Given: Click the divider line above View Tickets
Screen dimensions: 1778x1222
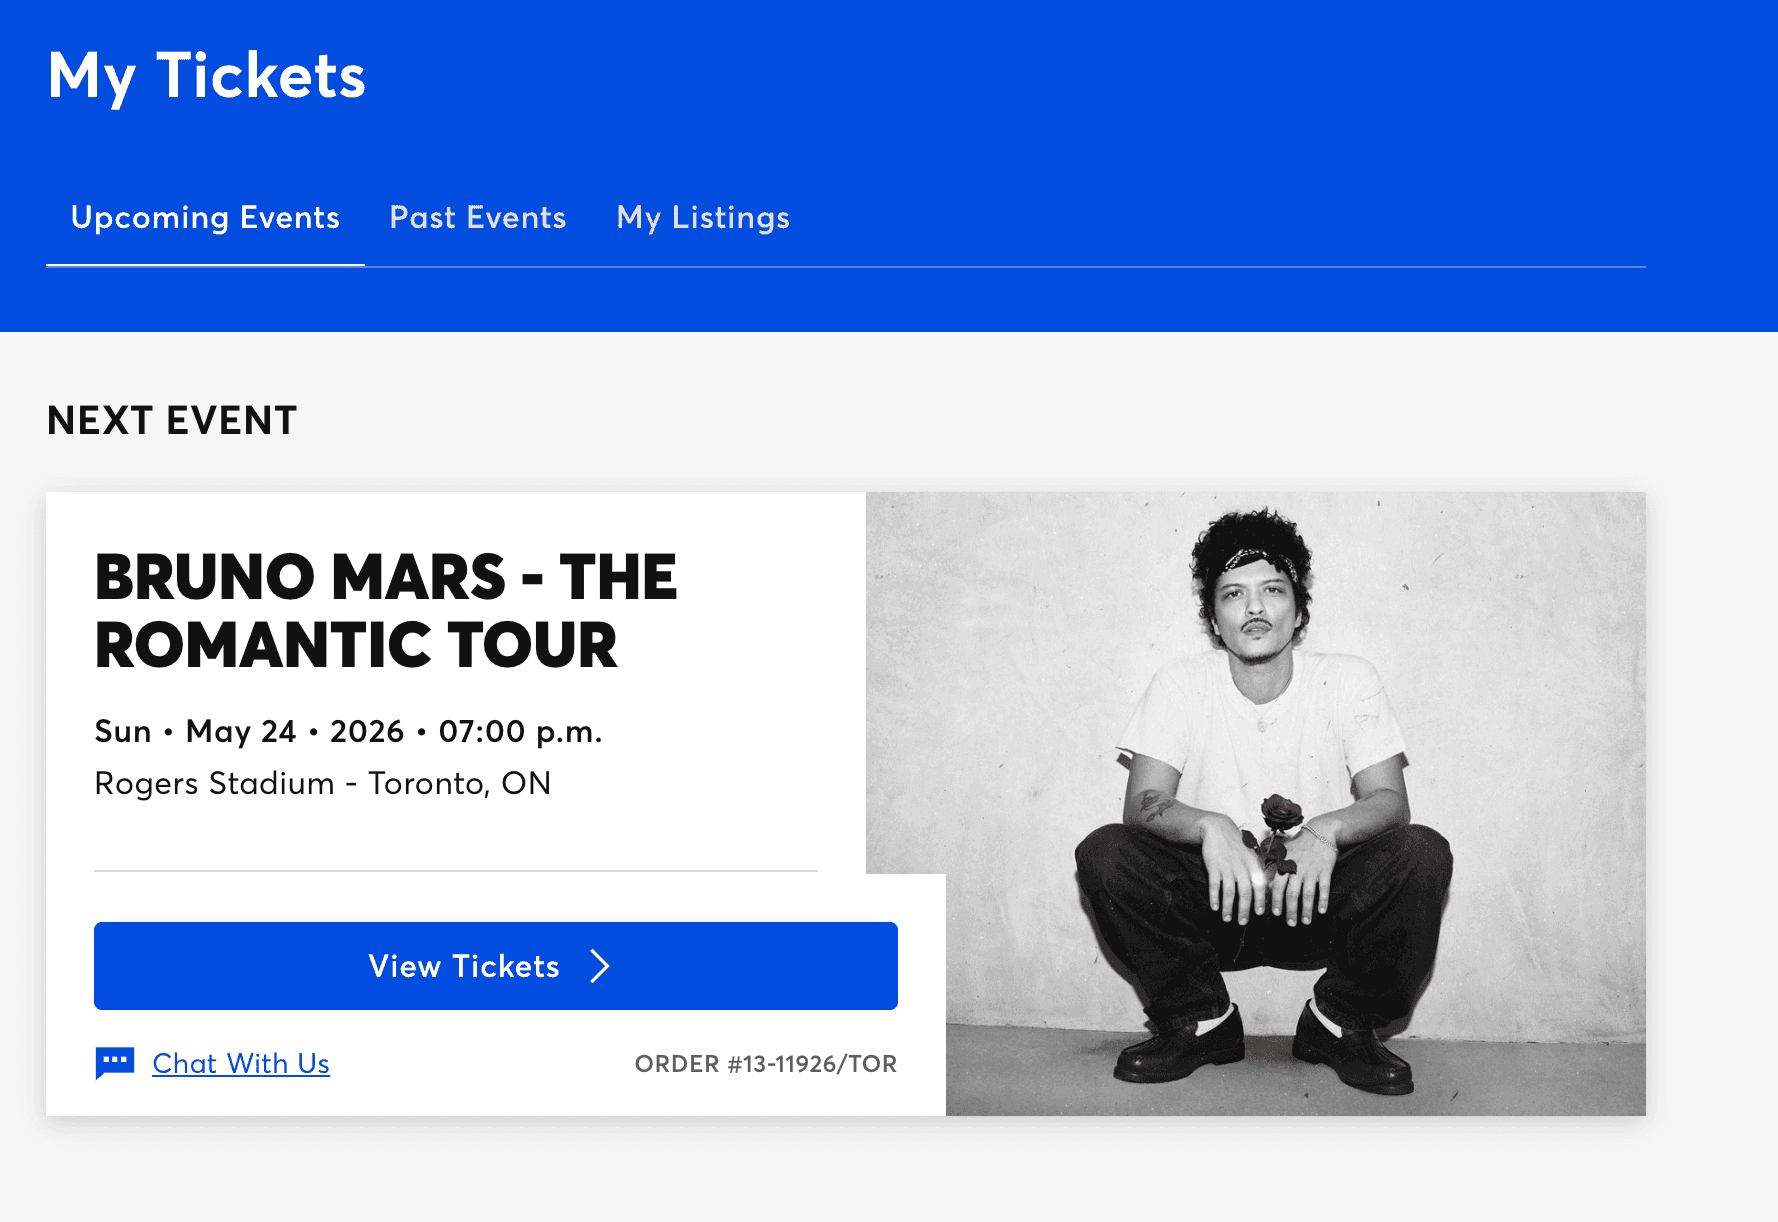Looking at the screenshot, I should [x=456, y=870].
